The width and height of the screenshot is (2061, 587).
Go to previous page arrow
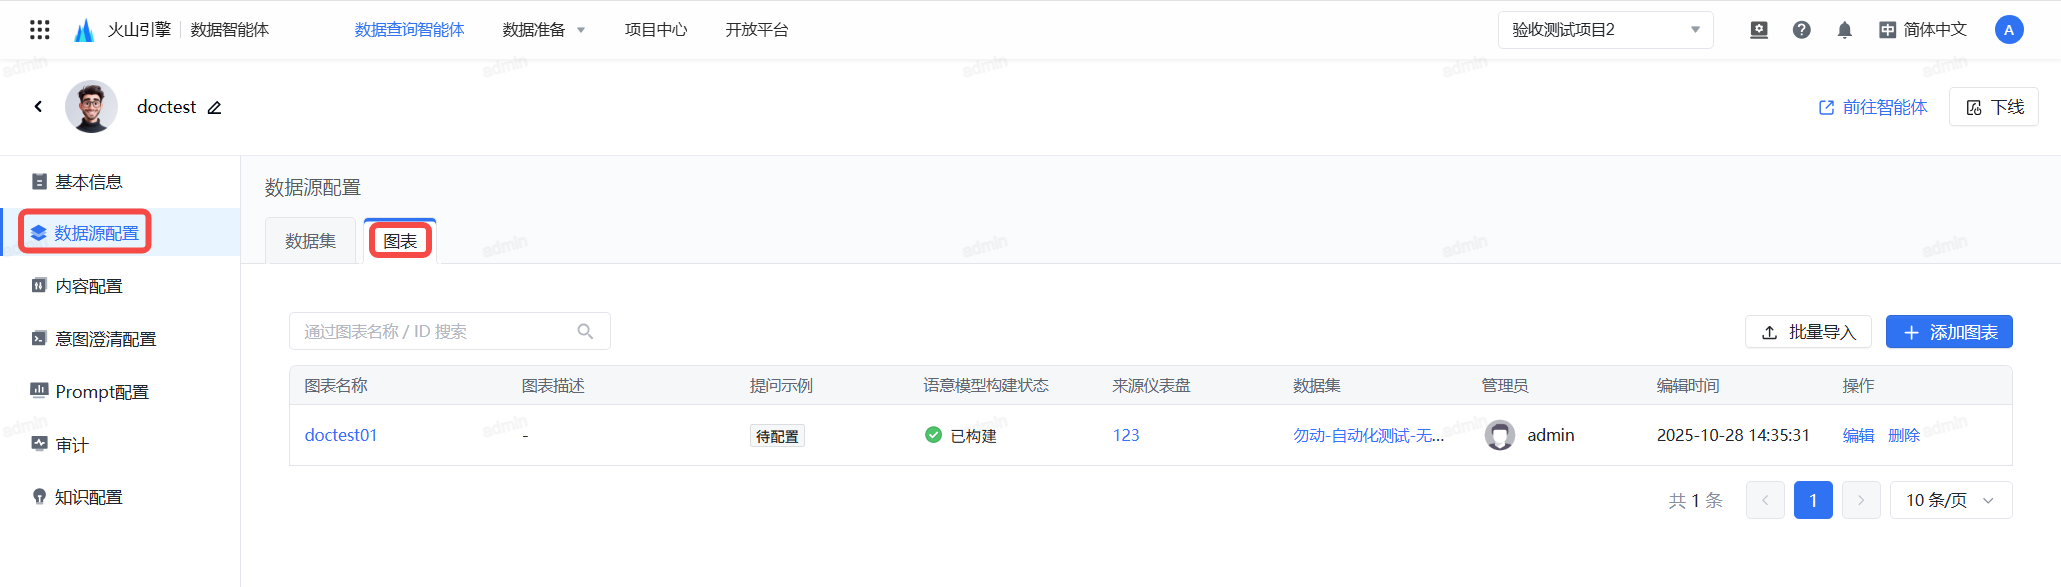(x=1765, y=500)
